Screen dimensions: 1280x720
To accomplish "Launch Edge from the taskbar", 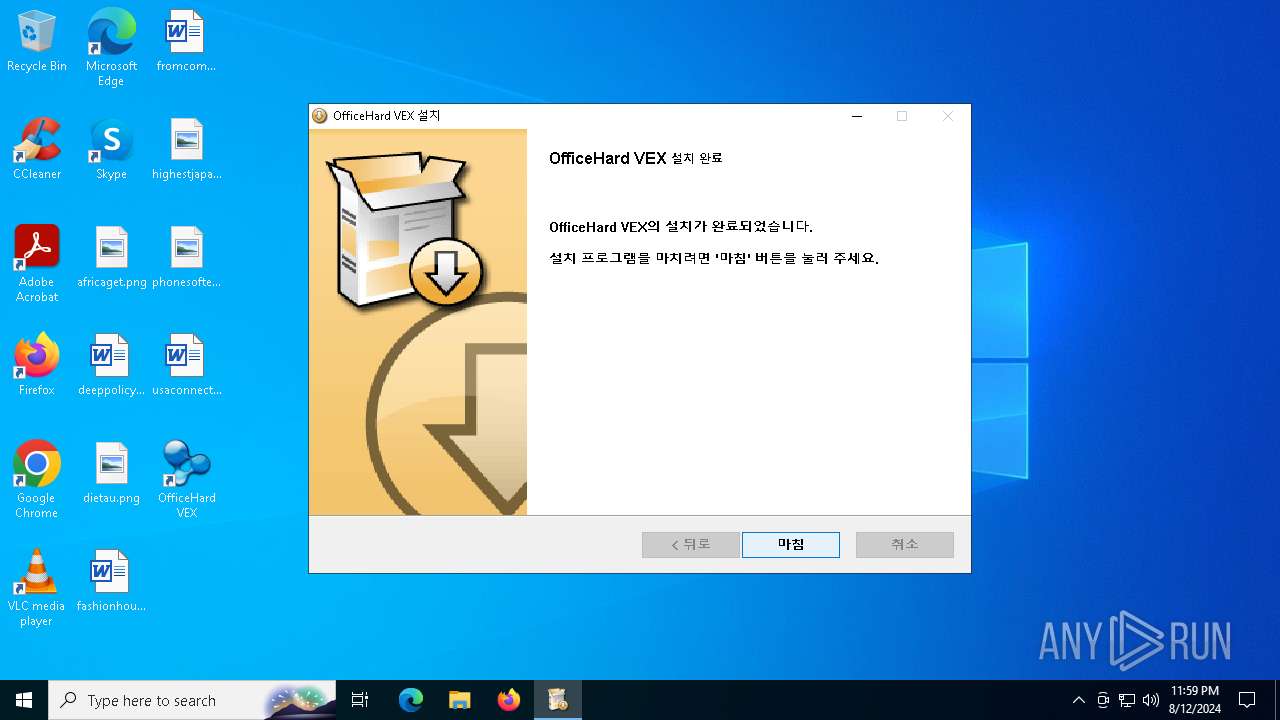I will coord(411,700).
